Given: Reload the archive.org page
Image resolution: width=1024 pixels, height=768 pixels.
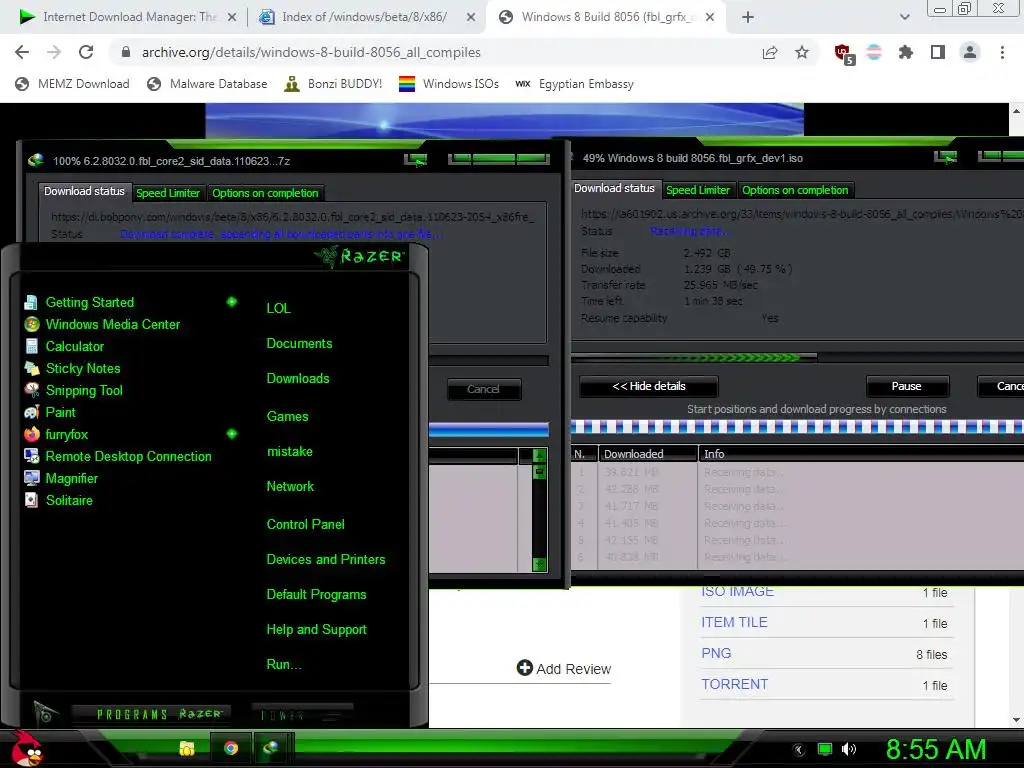Looking at the screenshot, I should [86, 52].
